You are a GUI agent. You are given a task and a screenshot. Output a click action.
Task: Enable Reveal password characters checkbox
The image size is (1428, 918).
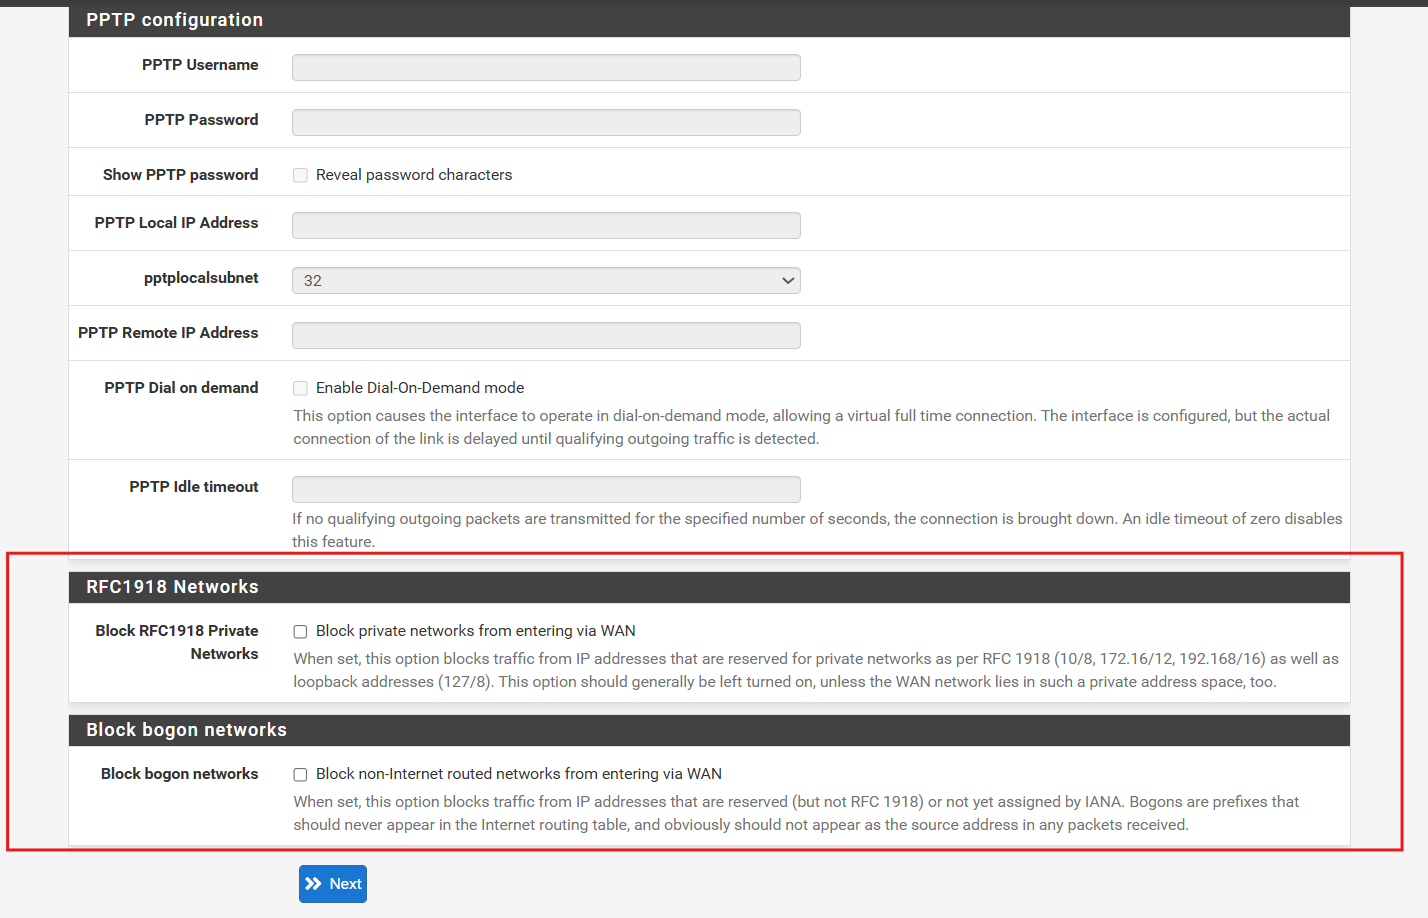(x=300, y=176)
